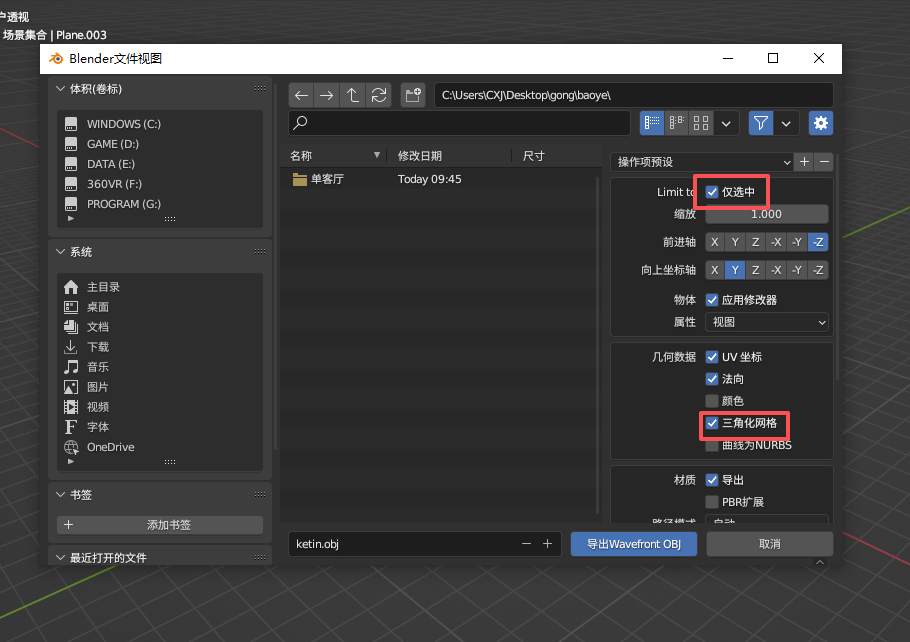Image resolution: width=910 pixels, height=642 pixels.
Task: Navigate up to the parent directory
Action: click(353, 95)
